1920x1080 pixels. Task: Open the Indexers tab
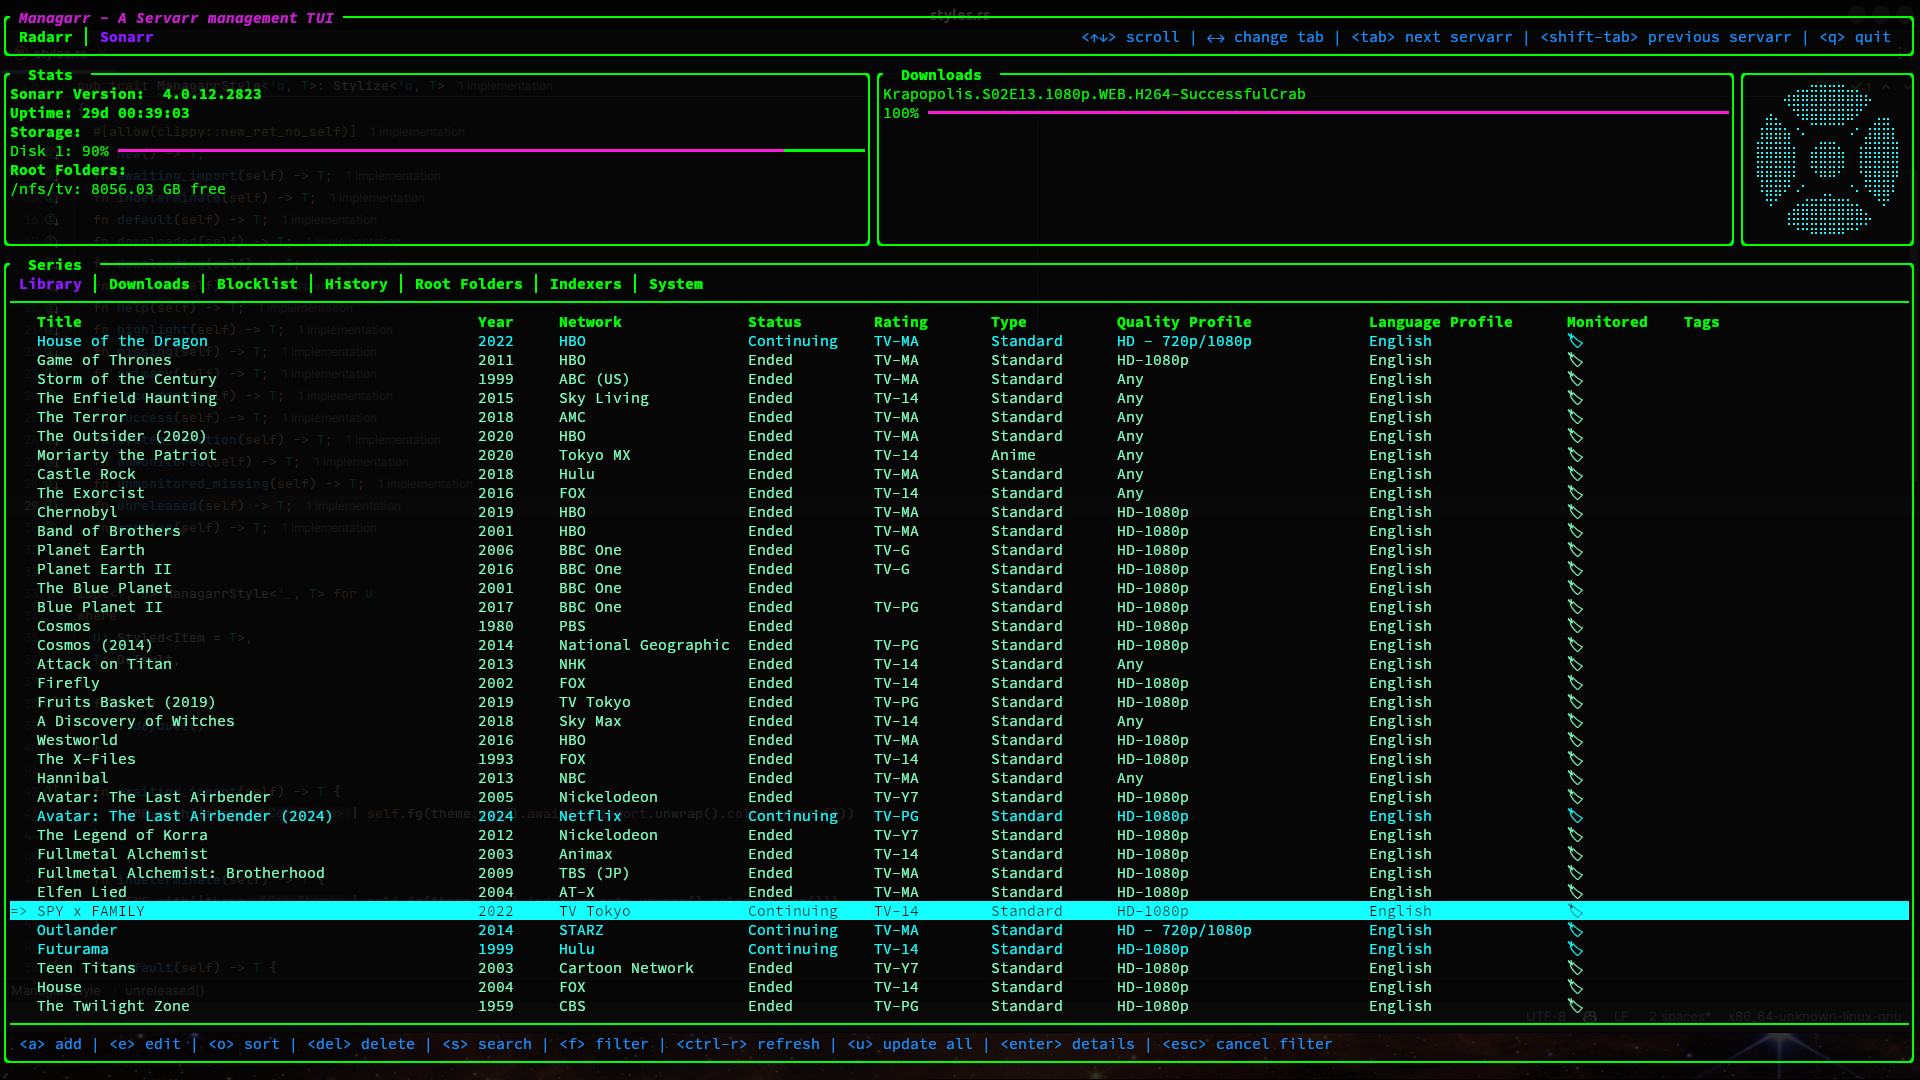[585, 284]
